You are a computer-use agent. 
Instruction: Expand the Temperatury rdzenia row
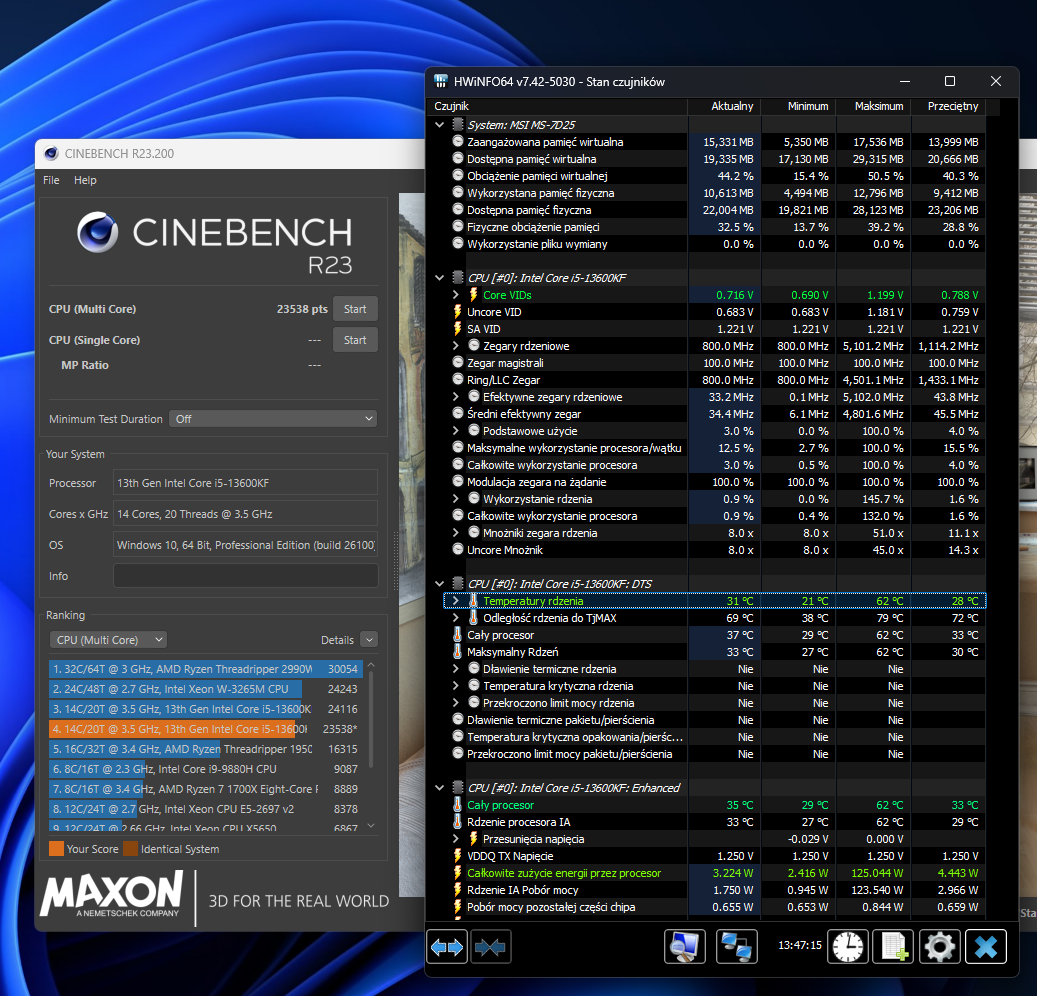click(x=456, y=601)
